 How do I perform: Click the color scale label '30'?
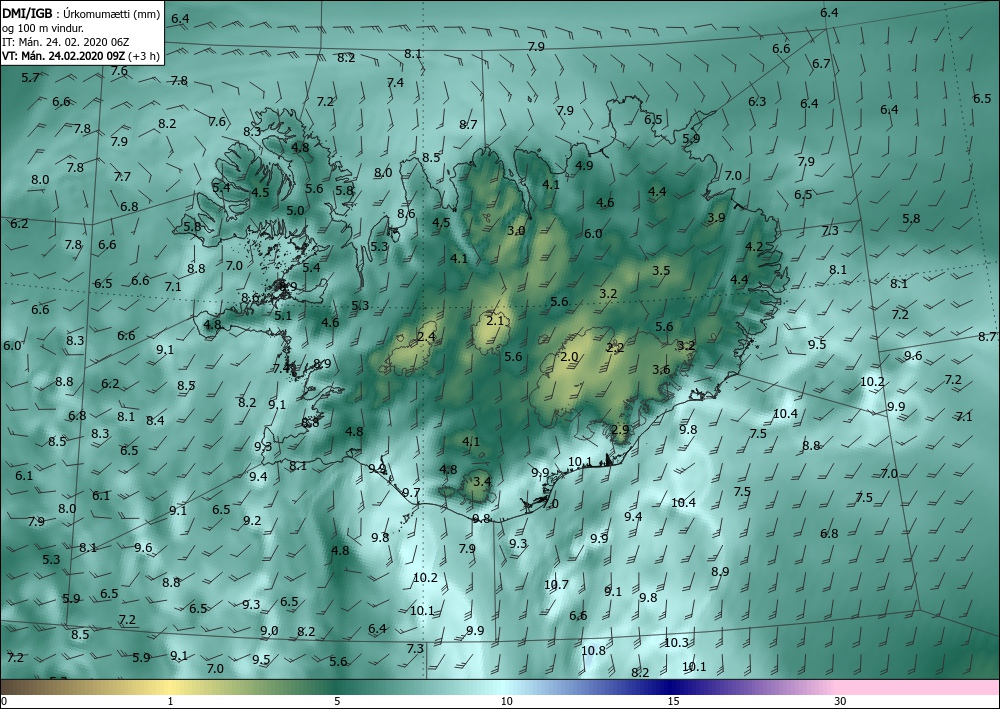click(x=840, y=701)
